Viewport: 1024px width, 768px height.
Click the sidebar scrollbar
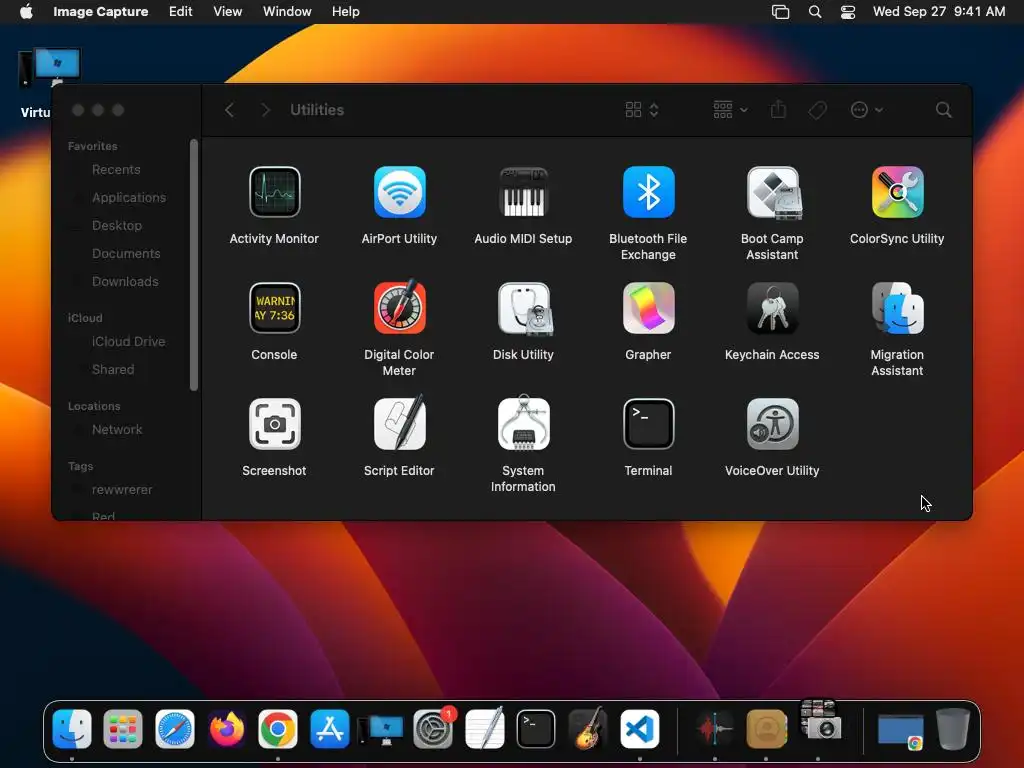click(x=193, y=264)
